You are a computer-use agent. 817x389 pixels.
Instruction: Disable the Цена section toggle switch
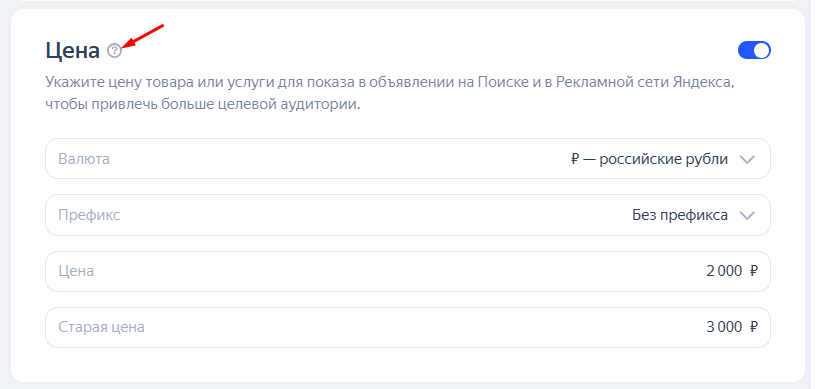[754, 51]
